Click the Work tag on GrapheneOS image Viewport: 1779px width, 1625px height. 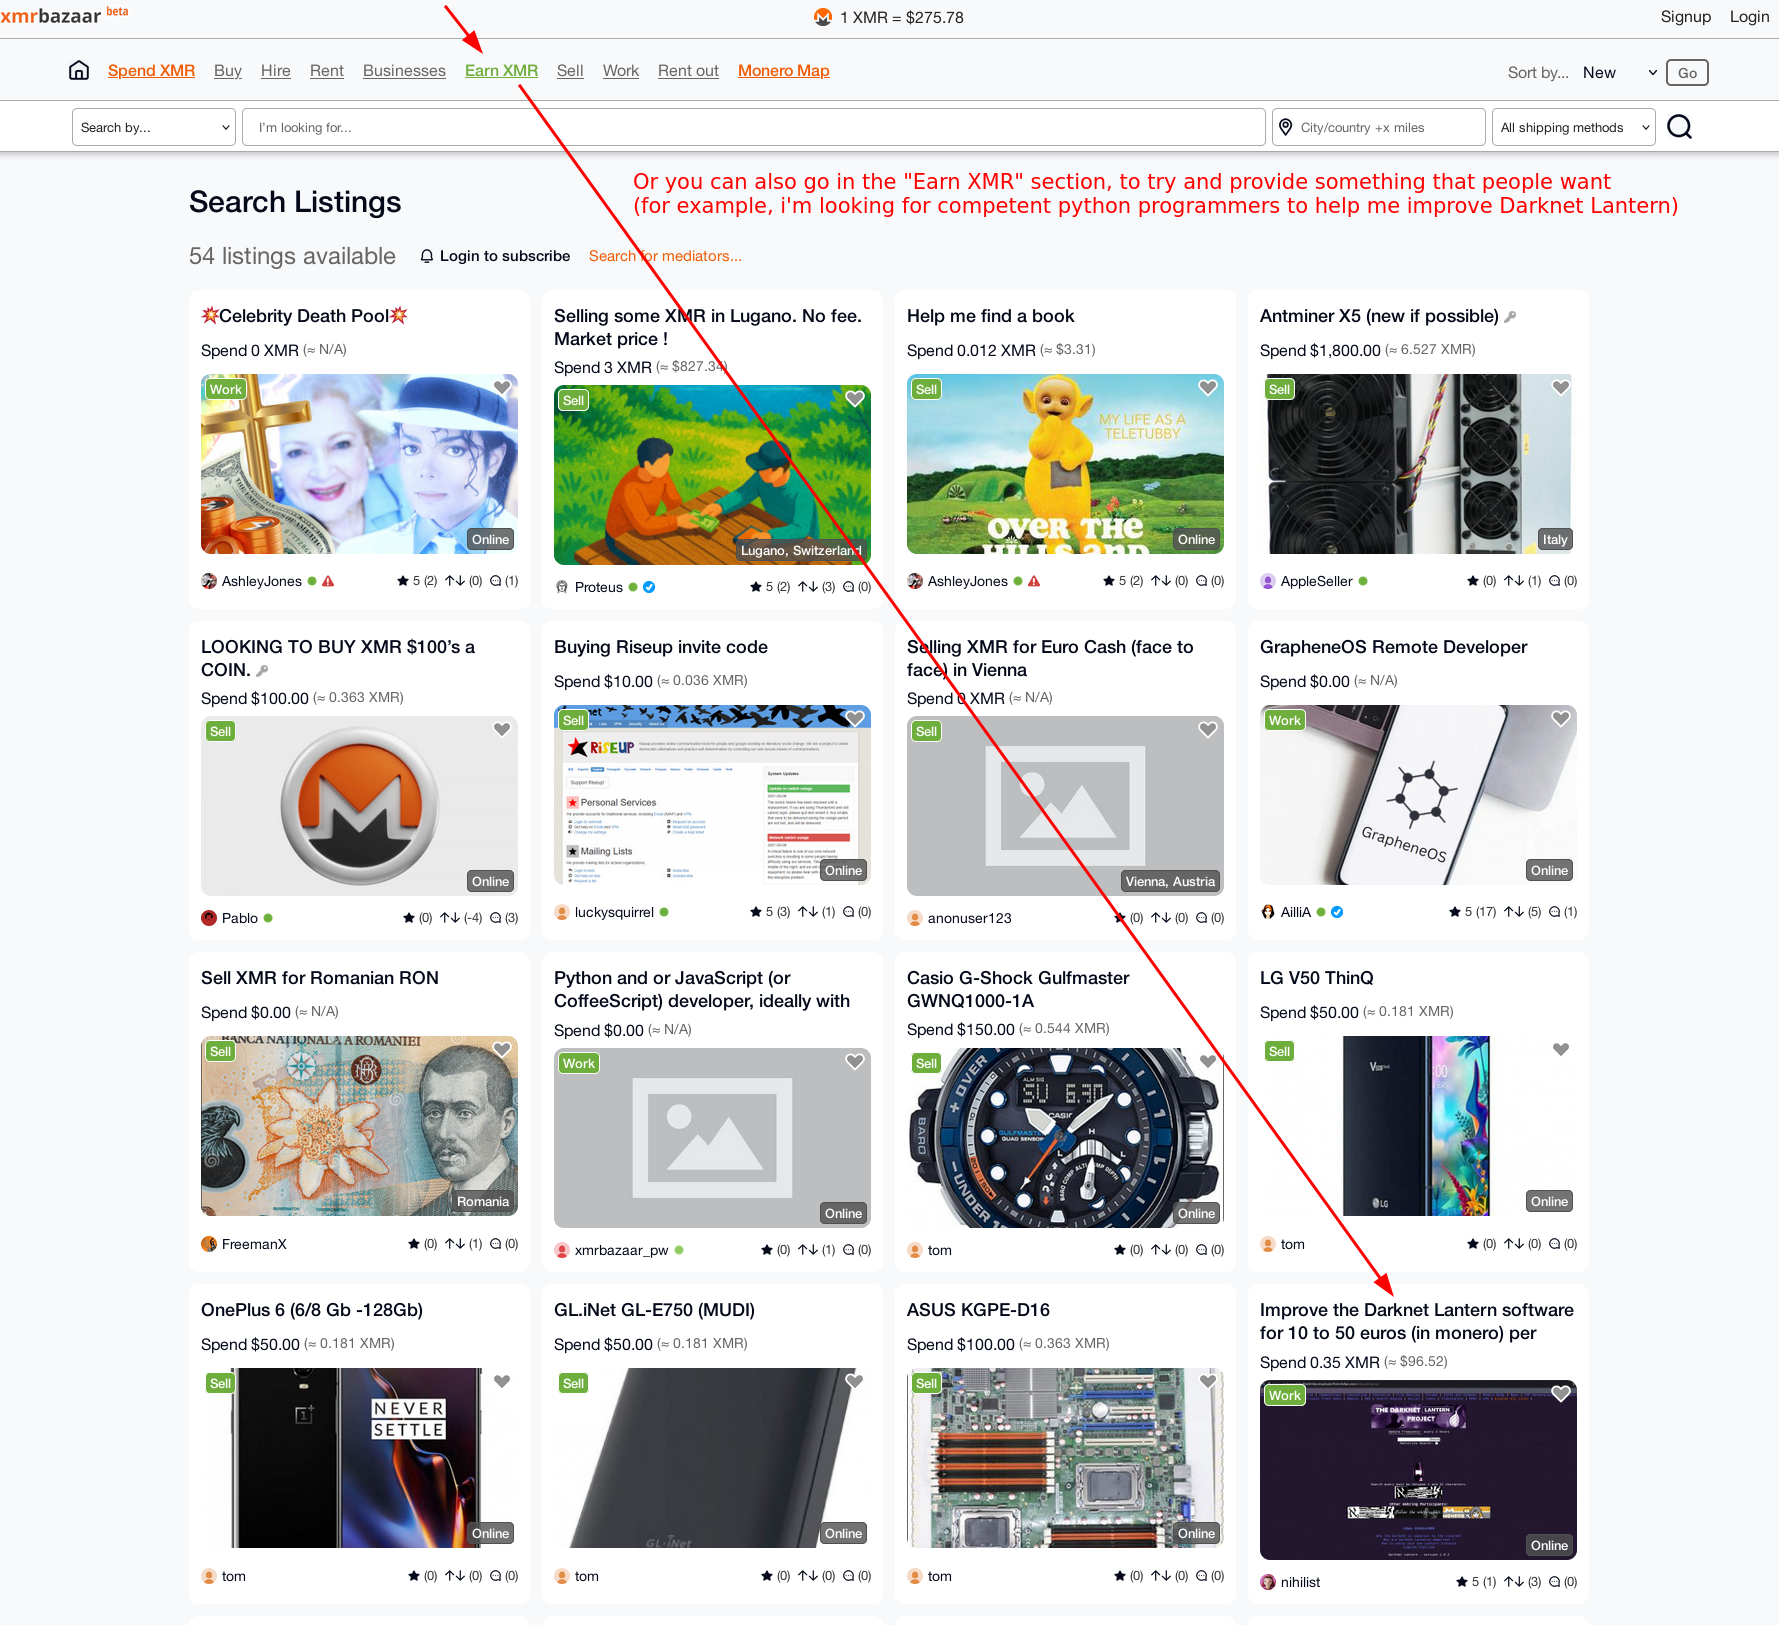click(1285, 720)
